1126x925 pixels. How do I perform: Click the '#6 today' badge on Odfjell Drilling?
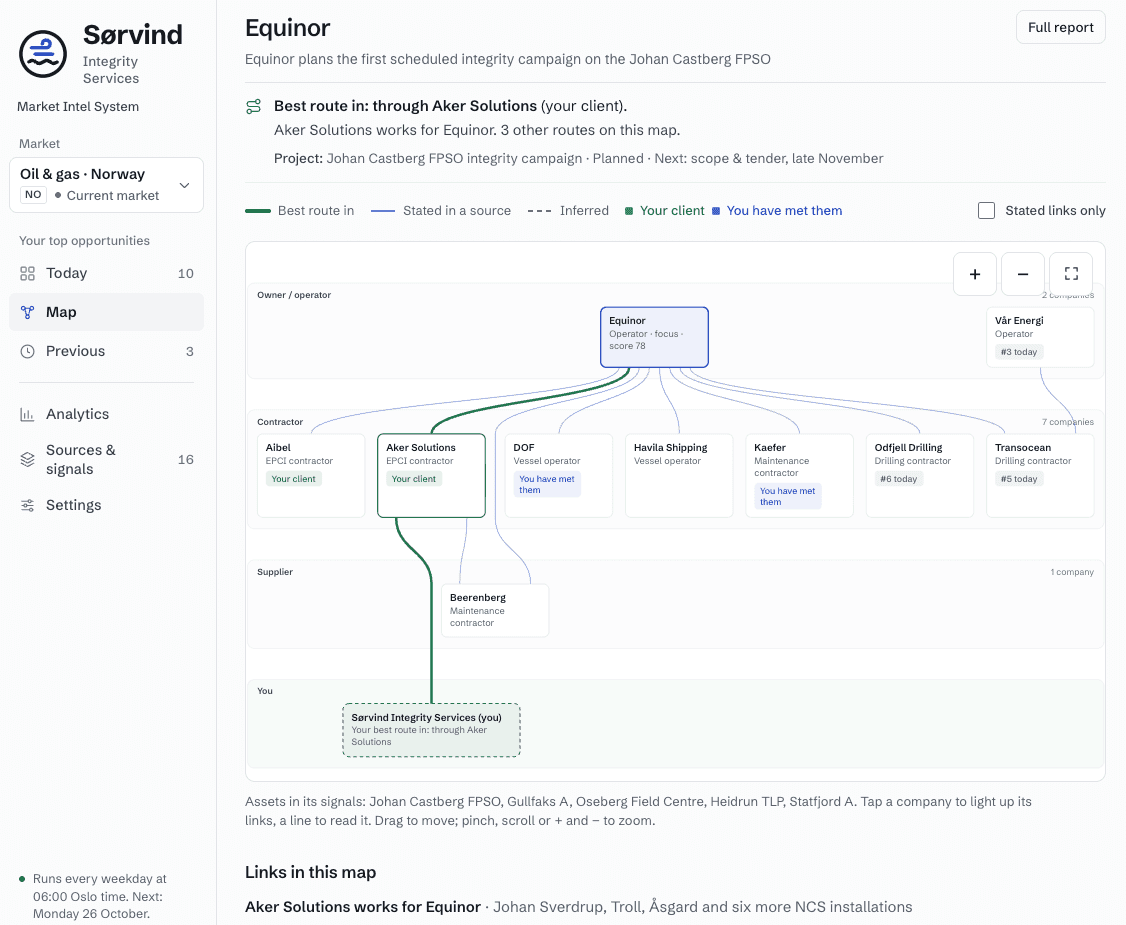click(898, 479)
